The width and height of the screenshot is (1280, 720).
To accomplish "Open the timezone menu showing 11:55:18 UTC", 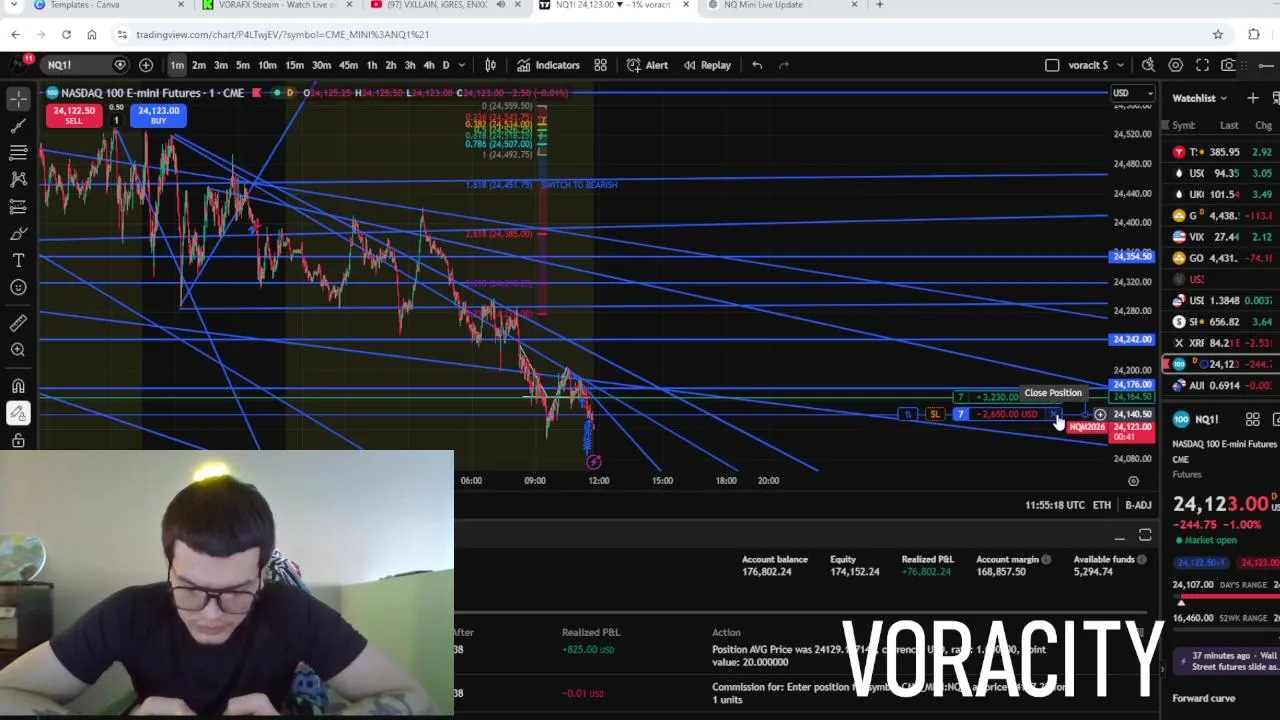I will (x=1054, y=505).
